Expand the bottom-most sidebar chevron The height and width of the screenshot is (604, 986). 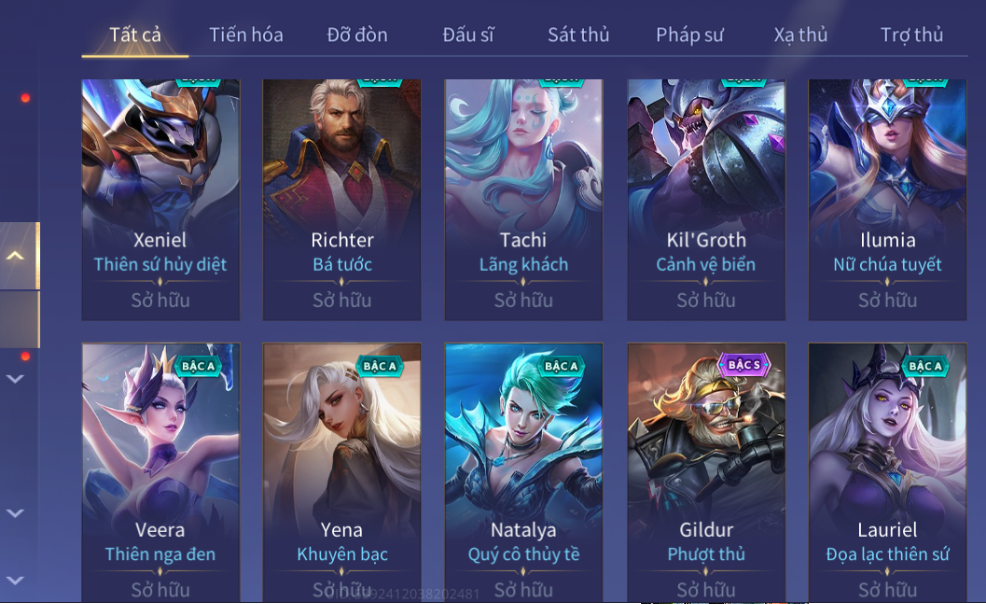coord(15,580)
